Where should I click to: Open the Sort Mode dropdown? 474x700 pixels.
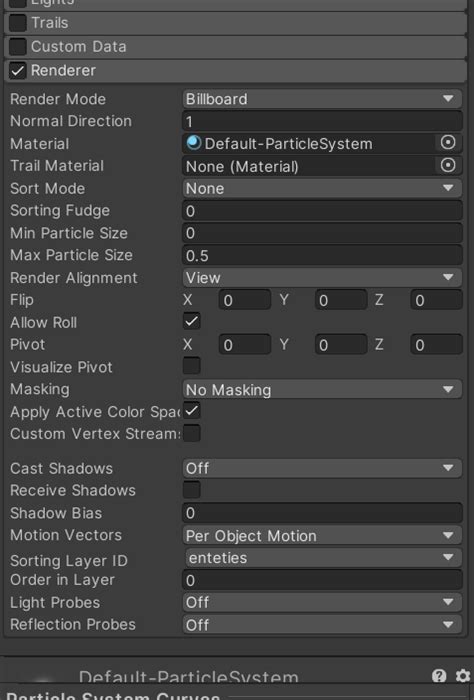[x=322, y=188]
